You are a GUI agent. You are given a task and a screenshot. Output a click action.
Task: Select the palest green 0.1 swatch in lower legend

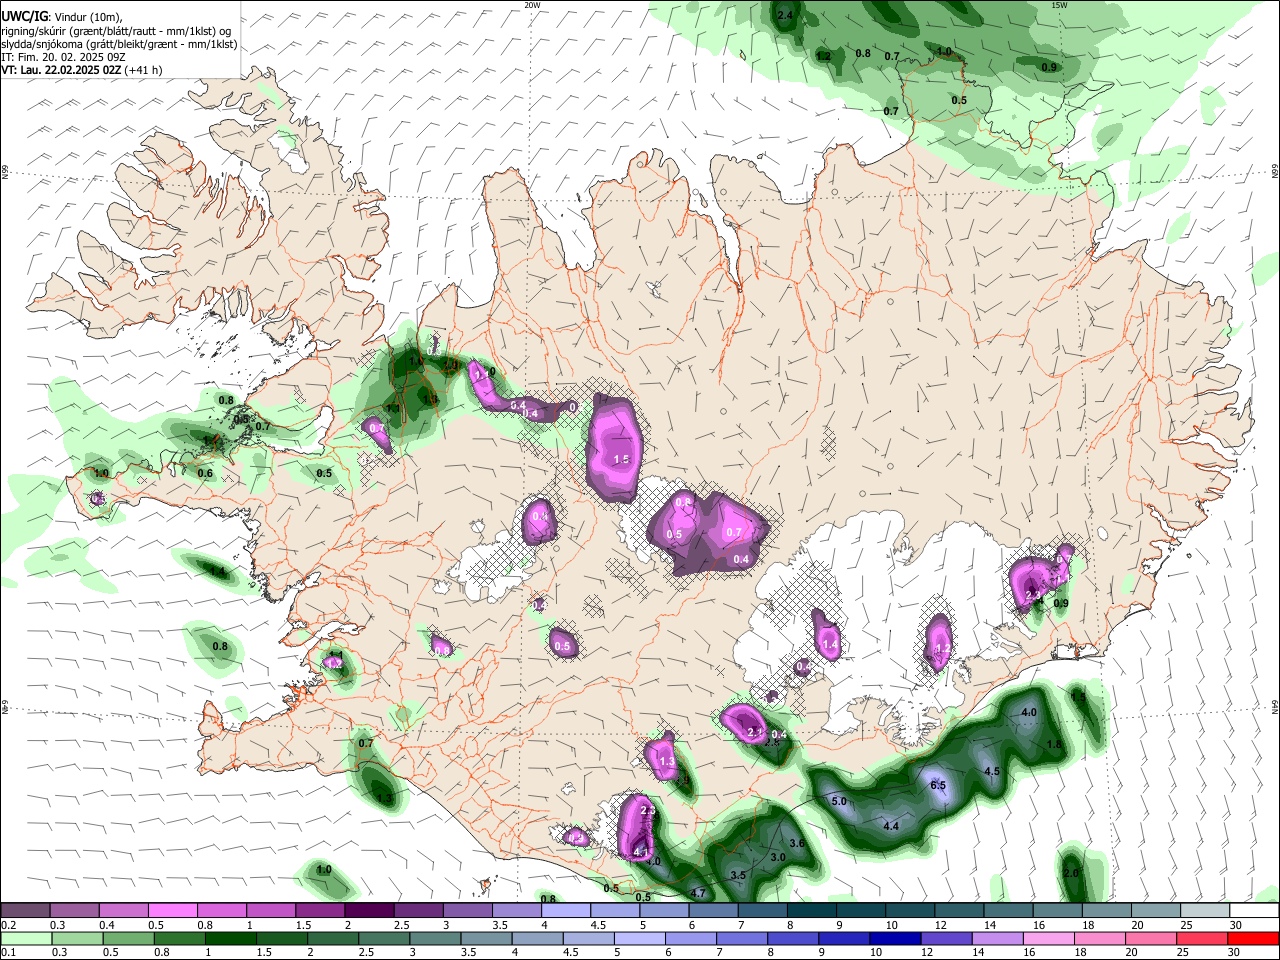click(x=25, y=939)
